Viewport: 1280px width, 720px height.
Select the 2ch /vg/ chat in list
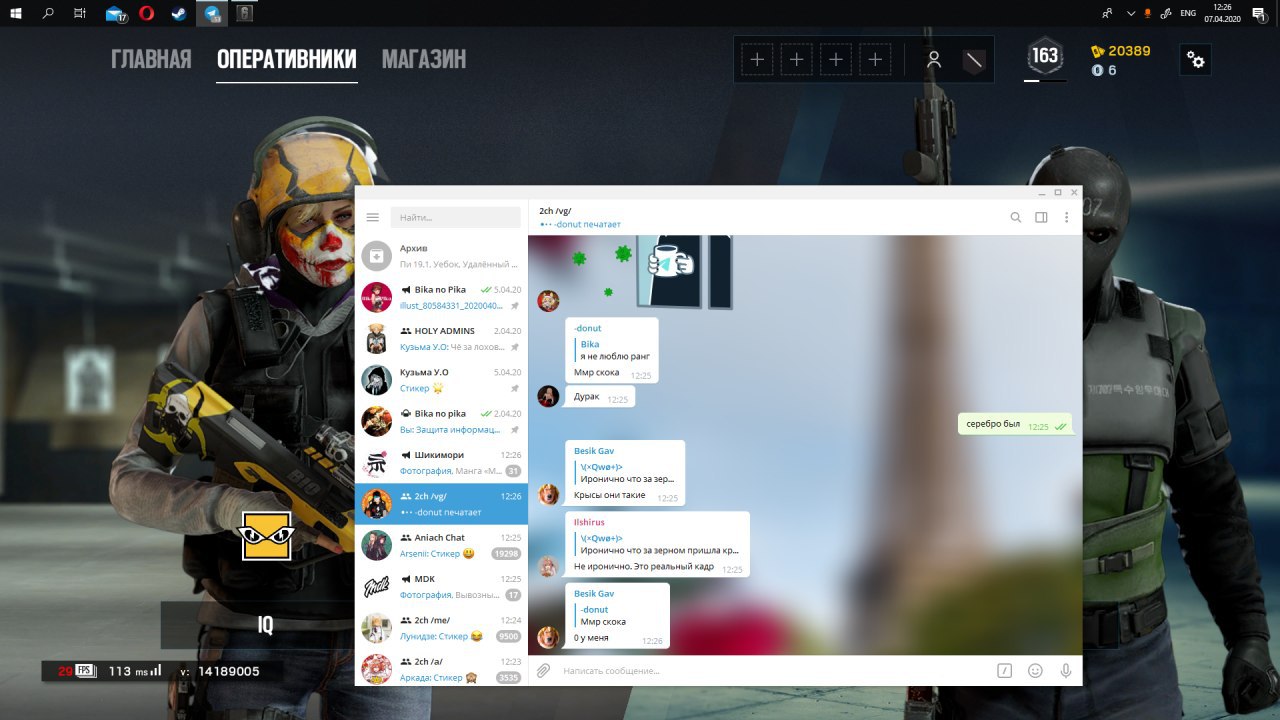tap(441, 504)
